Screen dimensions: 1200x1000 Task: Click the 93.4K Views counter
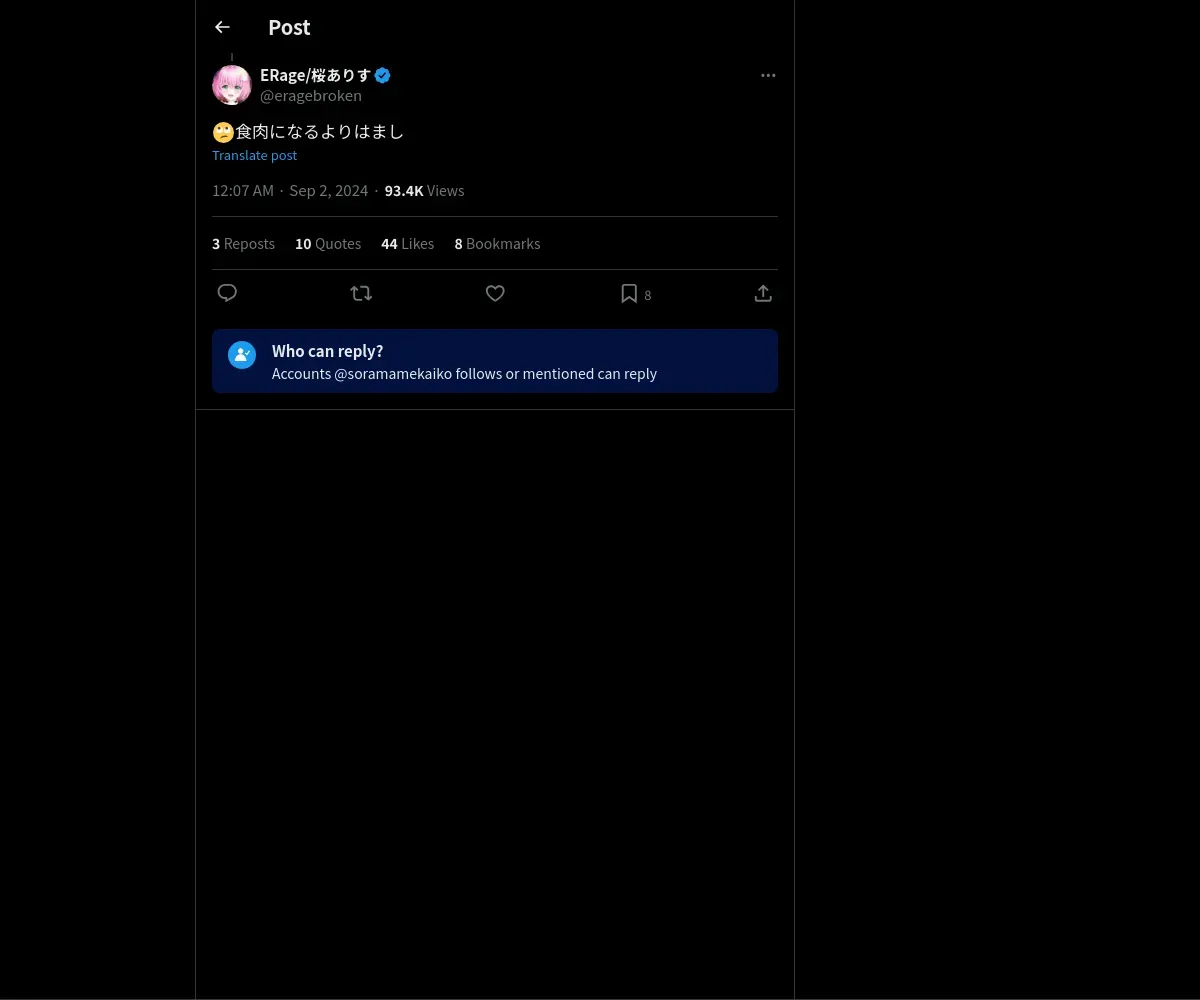click(x=424, y=191)
